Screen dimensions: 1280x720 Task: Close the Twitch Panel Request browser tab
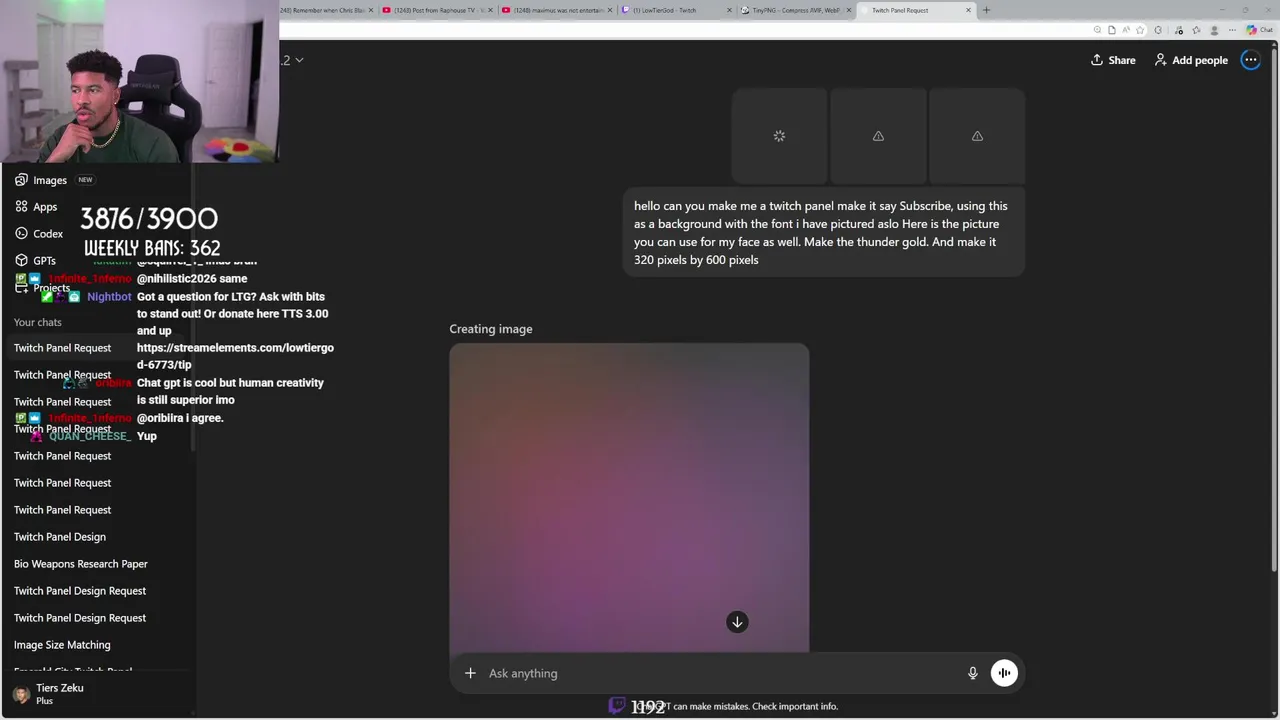[968, 10]
